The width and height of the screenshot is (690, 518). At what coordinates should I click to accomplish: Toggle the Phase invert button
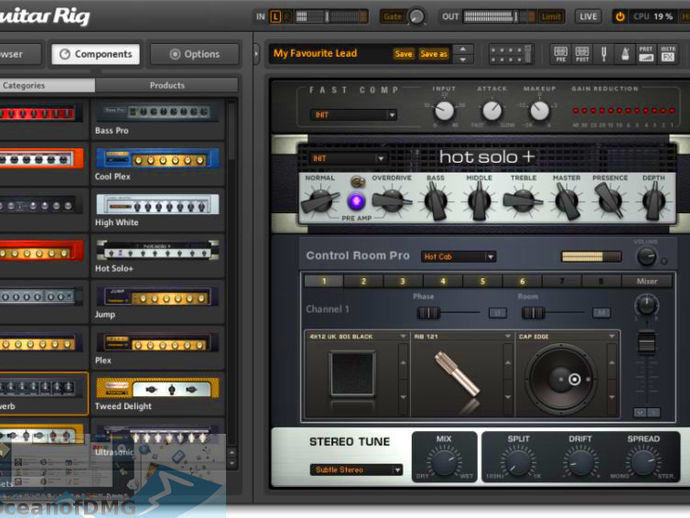[x=498, y=313]
